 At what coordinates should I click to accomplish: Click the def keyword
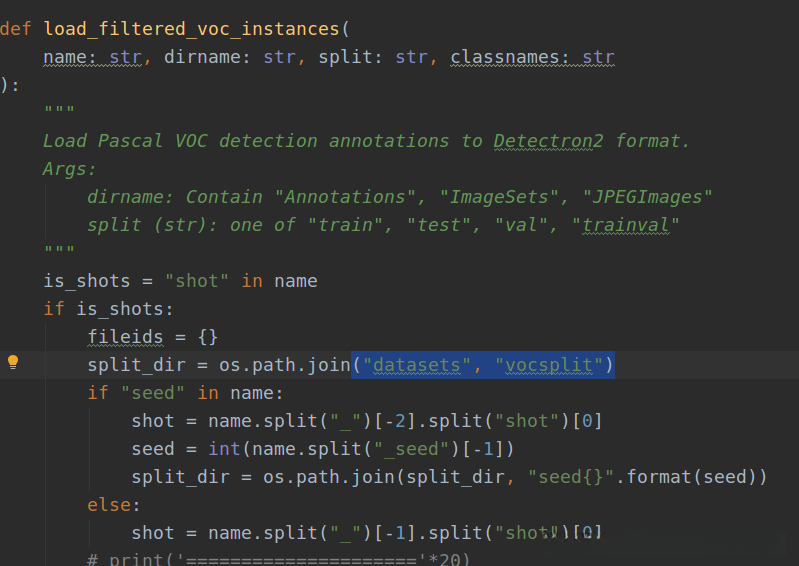click(x=16, y=28)
